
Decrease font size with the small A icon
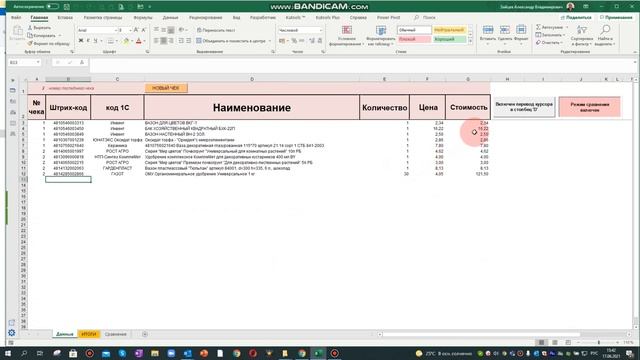pyautogui.click(x=143, y=30)
